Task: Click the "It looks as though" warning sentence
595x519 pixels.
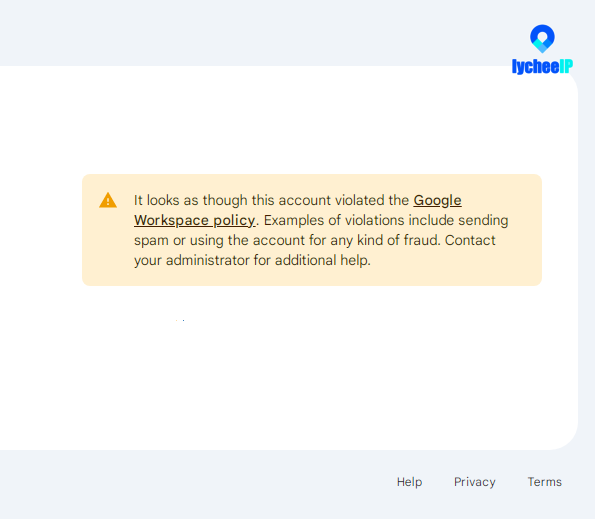Action: (x=271, y=200)
